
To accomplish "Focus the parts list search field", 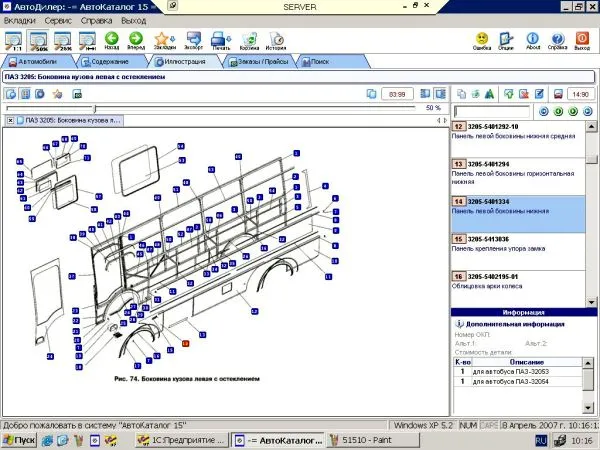I will click(492, 111).
